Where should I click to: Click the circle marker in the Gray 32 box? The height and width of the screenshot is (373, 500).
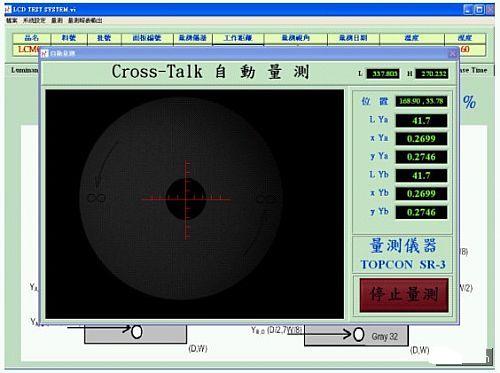[358, 334]
